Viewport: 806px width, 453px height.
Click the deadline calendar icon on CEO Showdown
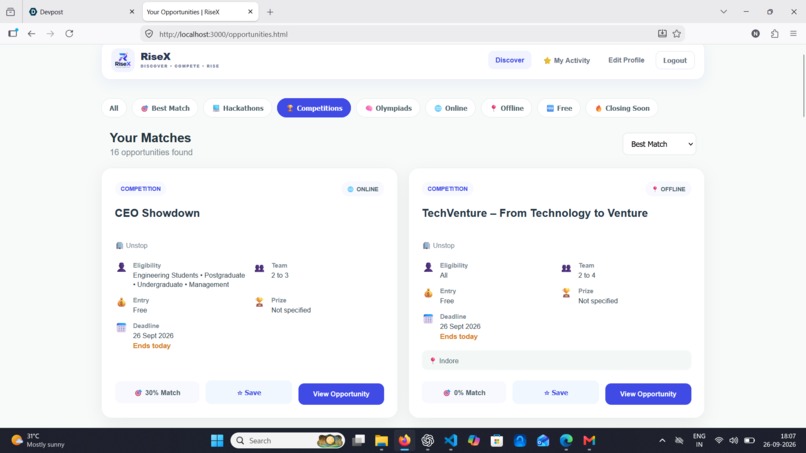point(121,328)
